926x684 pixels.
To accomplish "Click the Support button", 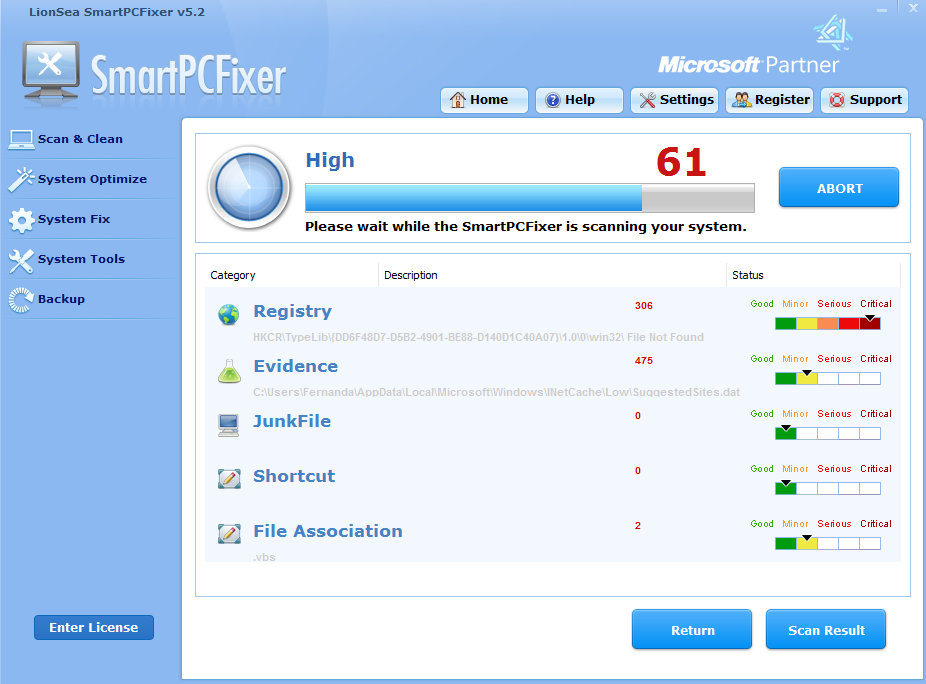I will tap(865, 100).
